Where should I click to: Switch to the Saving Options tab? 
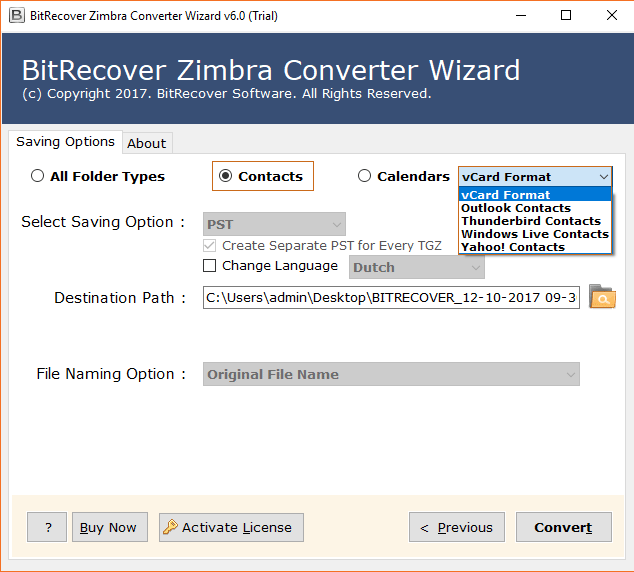pos(66,142)
